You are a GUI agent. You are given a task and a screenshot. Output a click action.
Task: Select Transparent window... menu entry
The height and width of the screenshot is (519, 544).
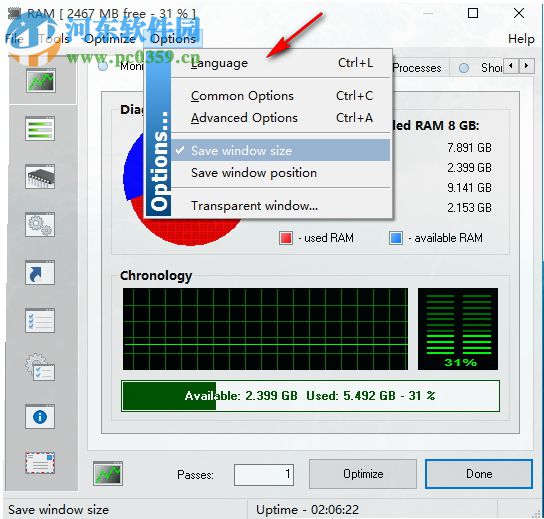click(281, 206)
